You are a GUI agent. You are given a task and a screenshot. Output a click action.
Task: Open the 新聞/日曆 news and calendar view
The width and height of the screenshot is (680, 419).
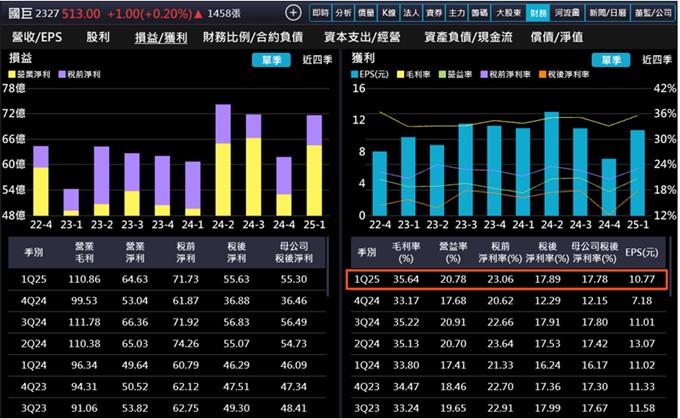pyautogui.click(x=604, y=13)
